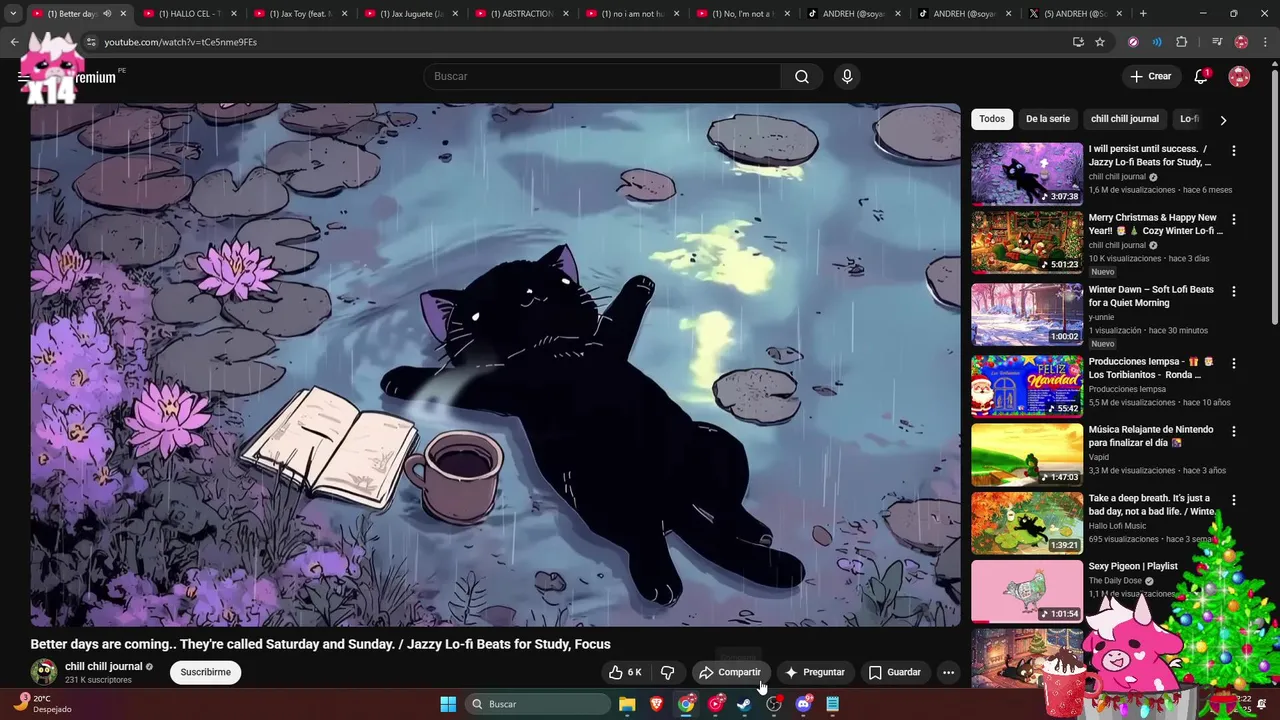The height and width of the screenshot is (720, 1280).
Task: Switch to the '(5) ANDREH' X tab
Action: click(x=1075, y=14)
